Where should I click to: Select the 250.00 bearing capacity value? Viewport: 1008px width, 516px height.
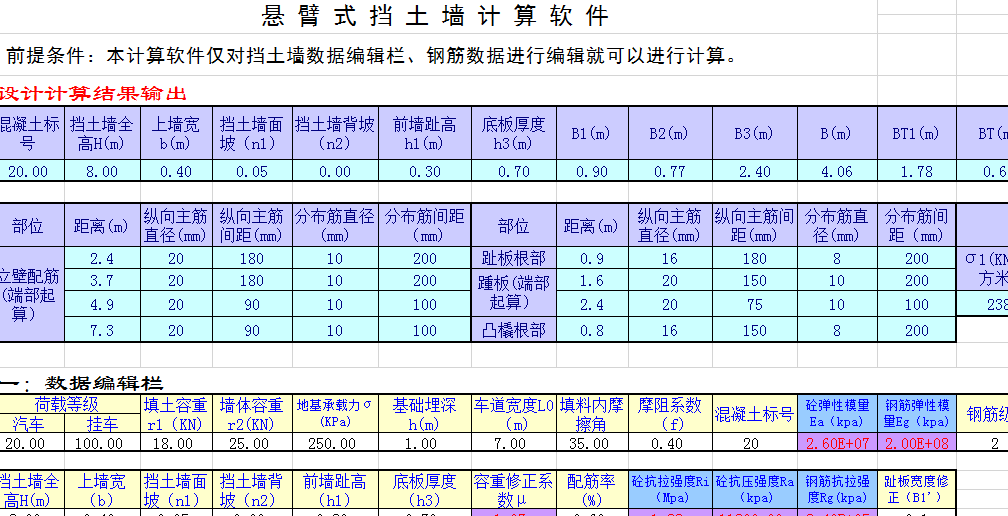(335, 443)
